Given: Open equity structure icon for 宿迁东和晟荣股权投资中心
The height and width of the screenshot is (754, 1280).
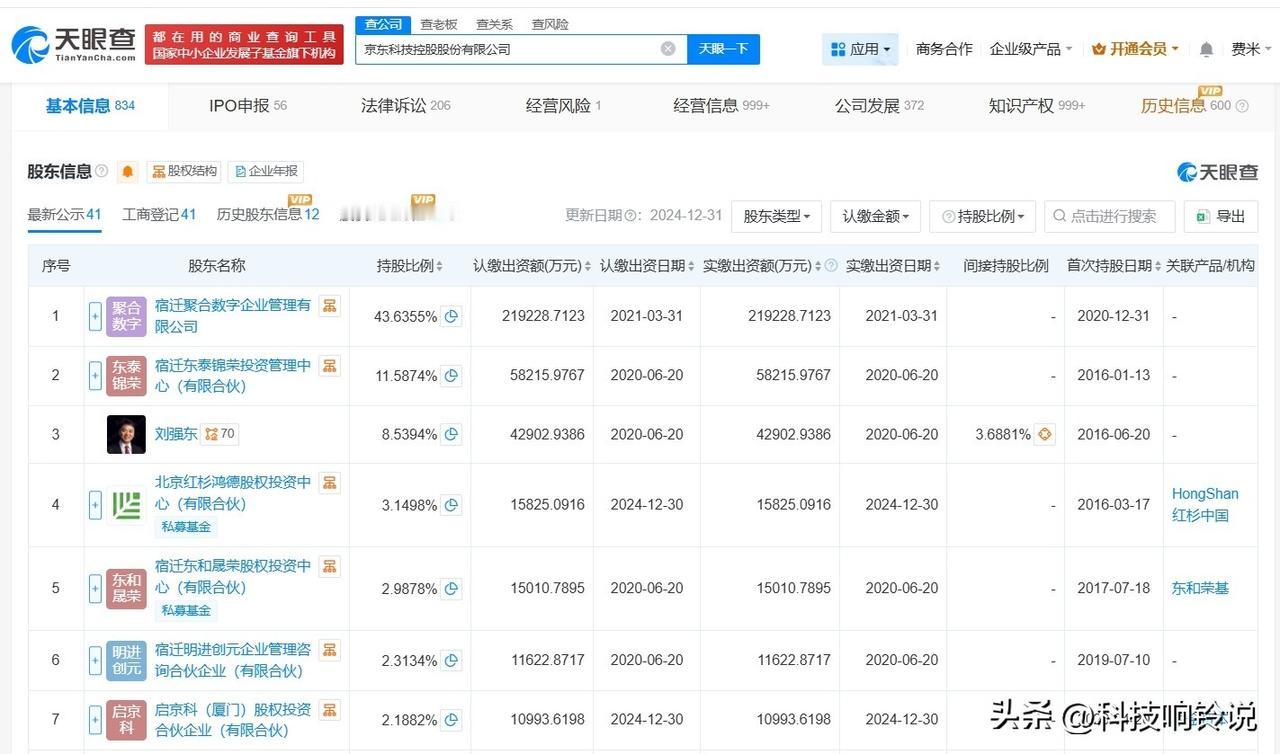Looking at the screenshot, I should (x=330, y=567).
